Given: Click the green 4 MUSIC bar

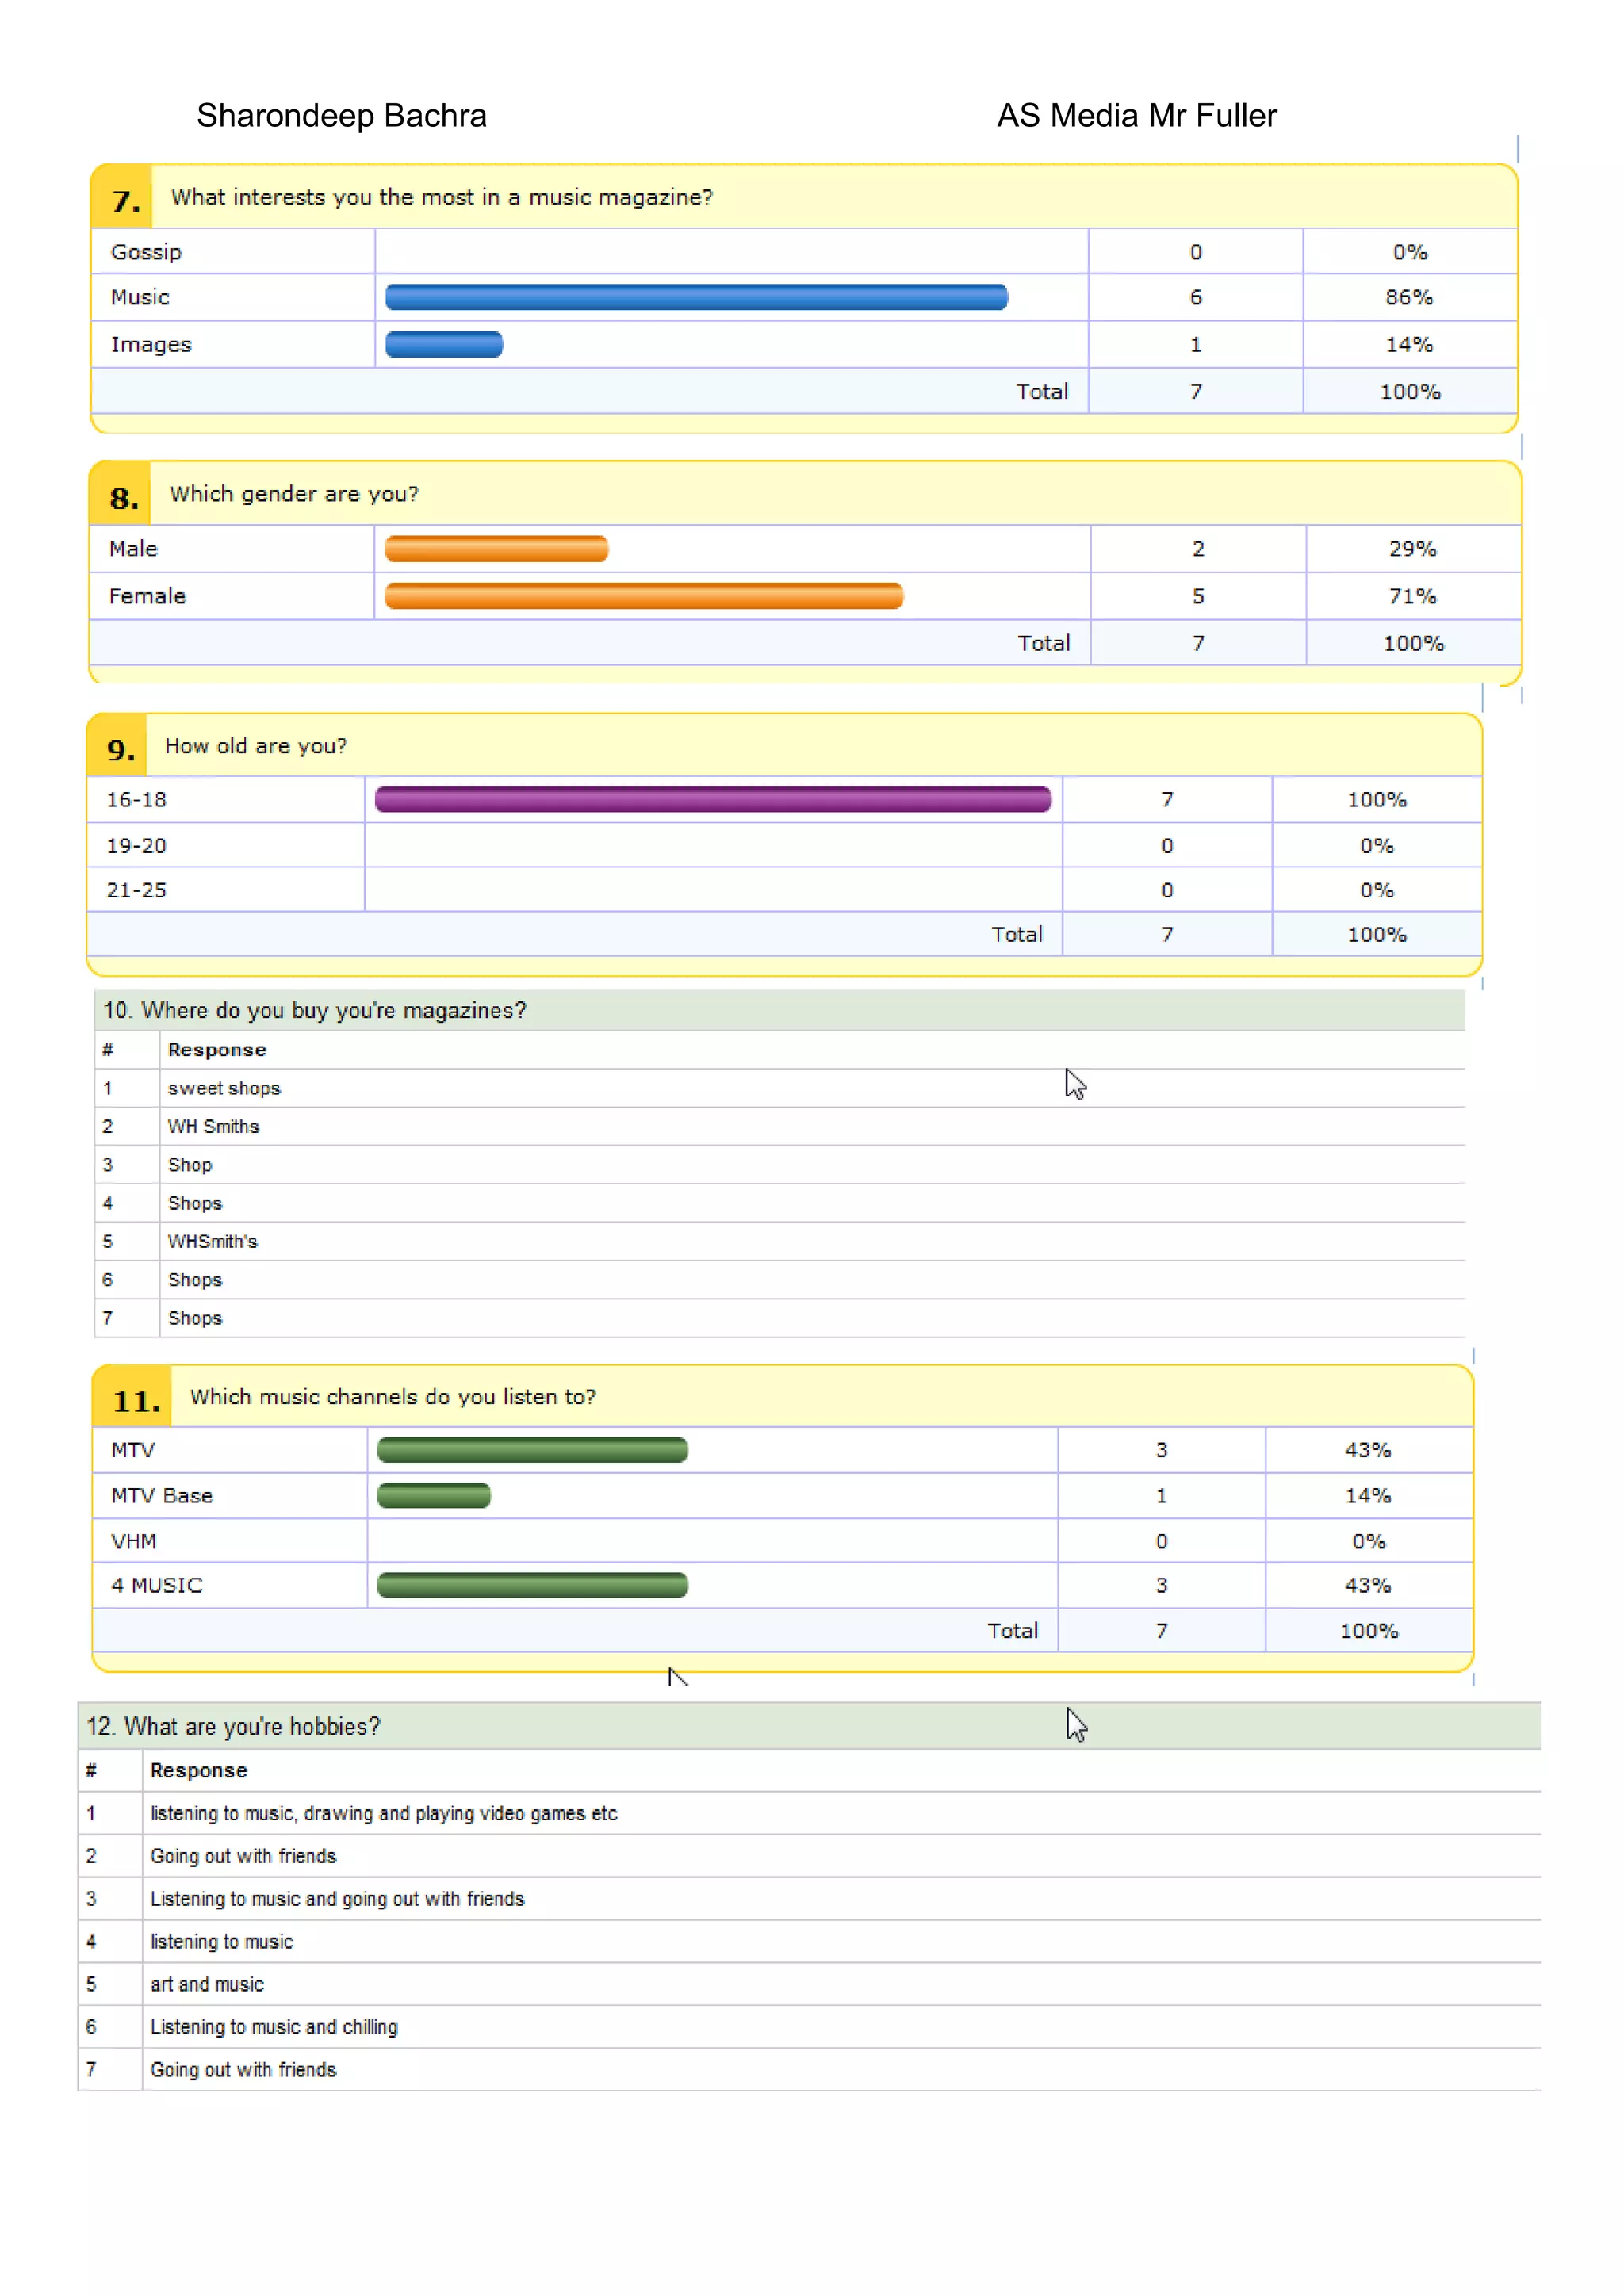Looking at the screenshot, I should click(x=532, y=1585).
